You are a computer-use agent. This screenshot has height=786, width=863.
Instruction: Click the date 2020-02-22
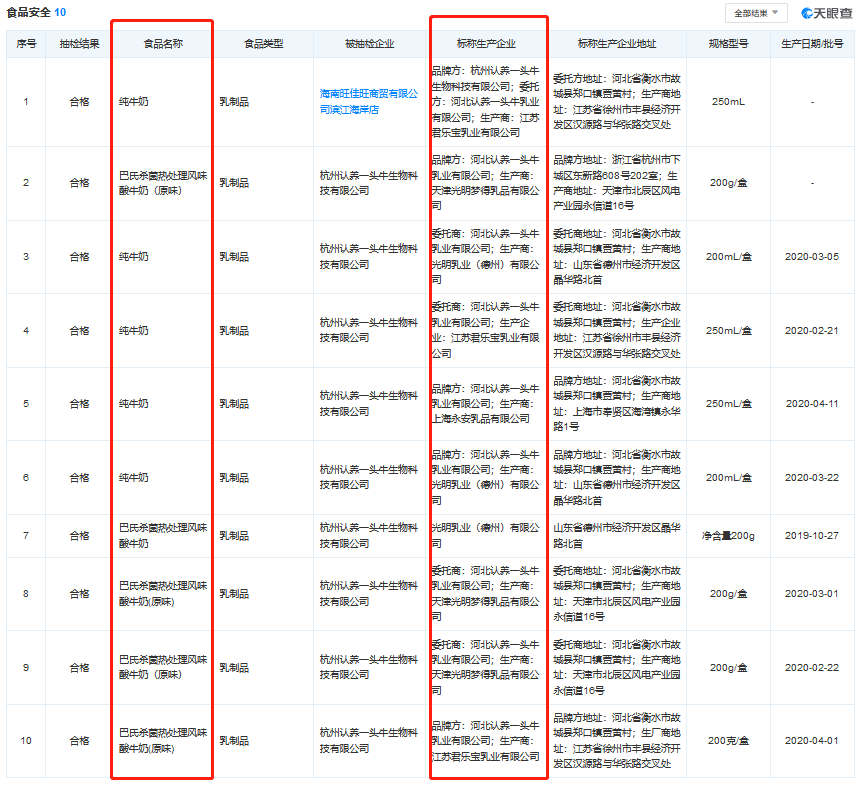click(x=812, y=667)
